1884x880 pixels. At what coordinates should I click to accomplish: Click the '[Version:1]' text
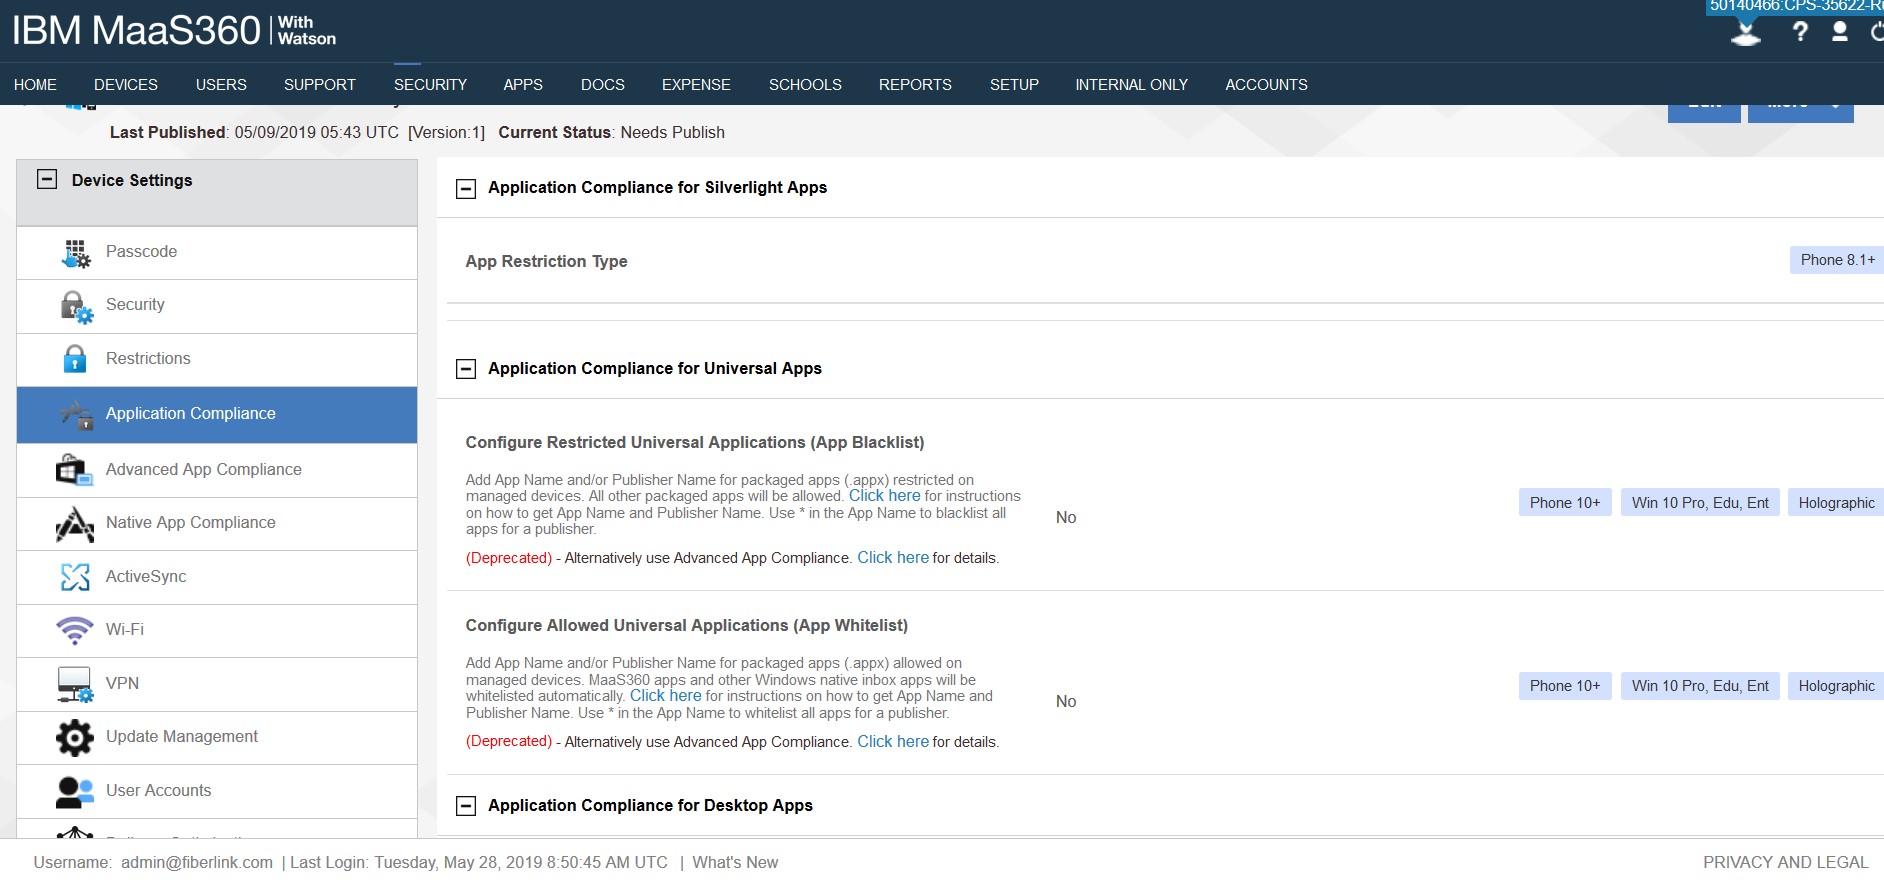[446, 133]
